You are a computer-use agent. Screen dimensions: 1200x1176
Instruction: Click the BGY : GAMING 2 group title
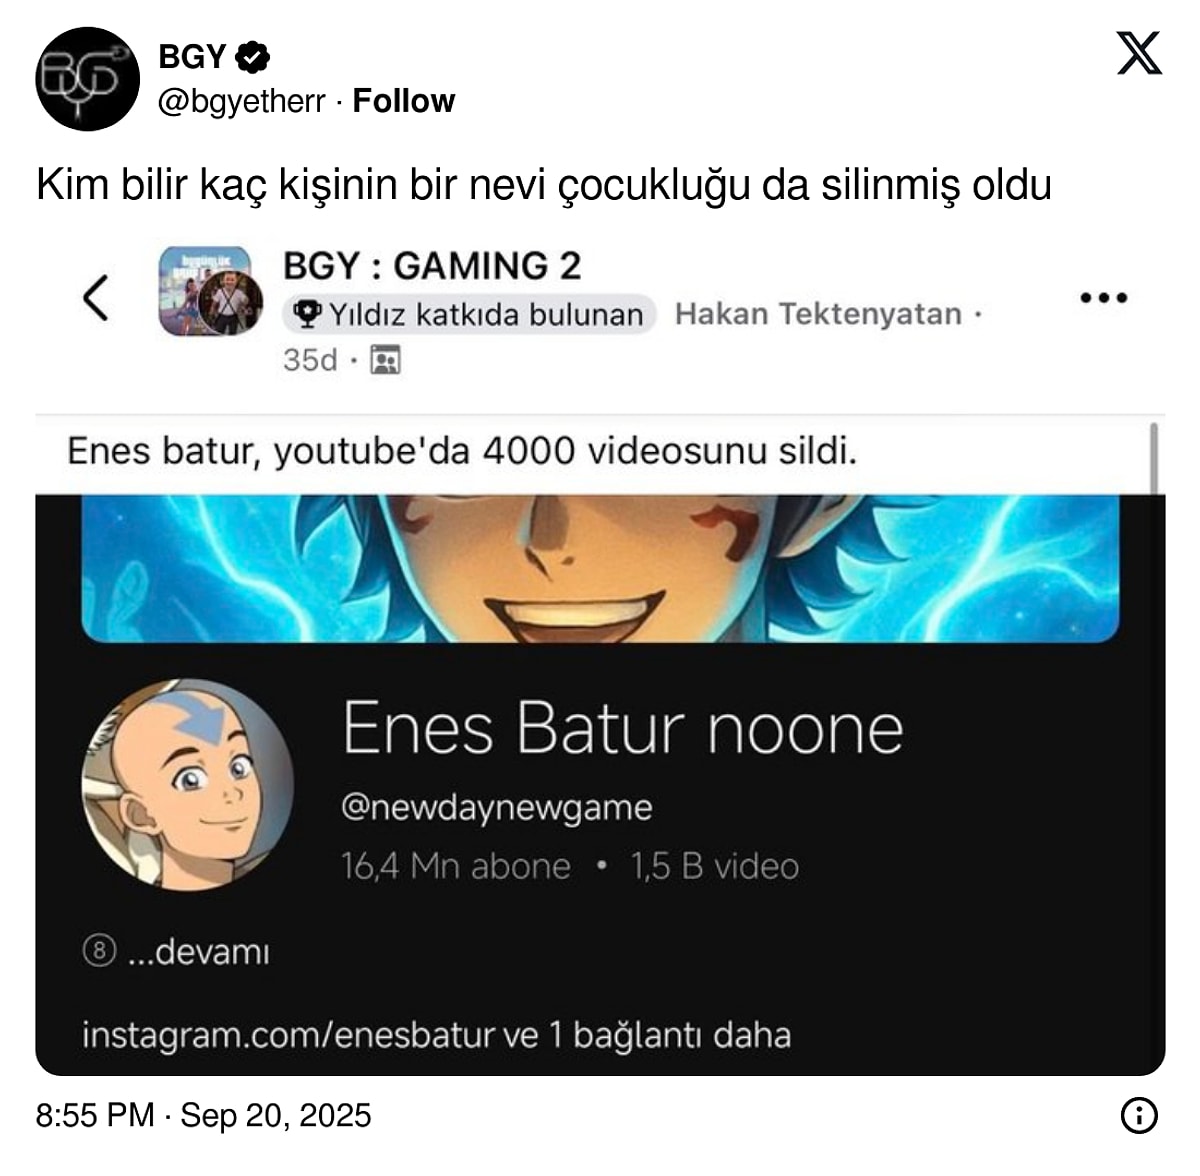[x=432, y=266]
